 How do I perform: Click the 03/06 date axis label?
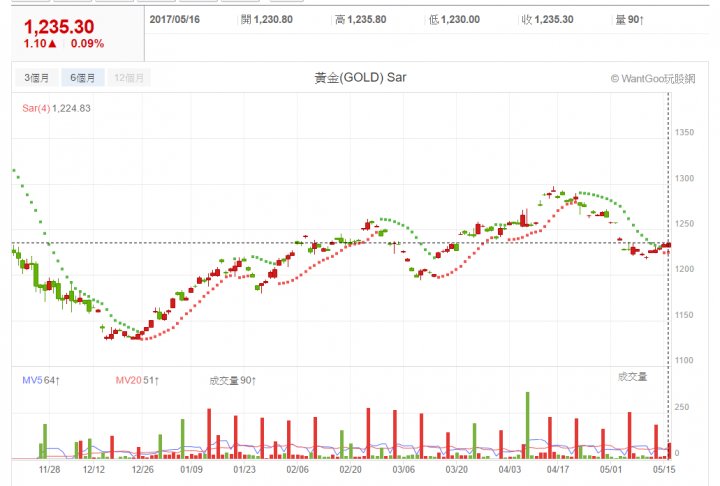coord(404,469)
